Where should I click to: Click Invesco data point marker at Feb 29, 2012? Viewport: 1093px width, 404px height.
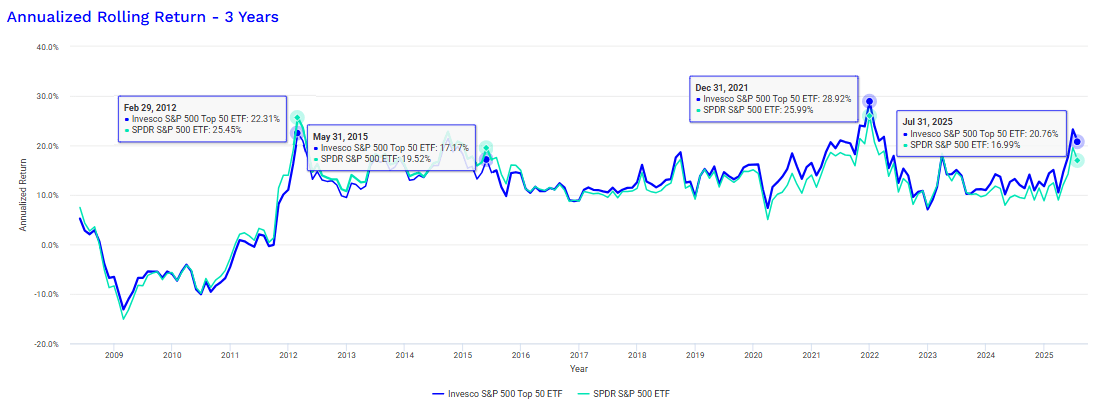click(297, 133)
